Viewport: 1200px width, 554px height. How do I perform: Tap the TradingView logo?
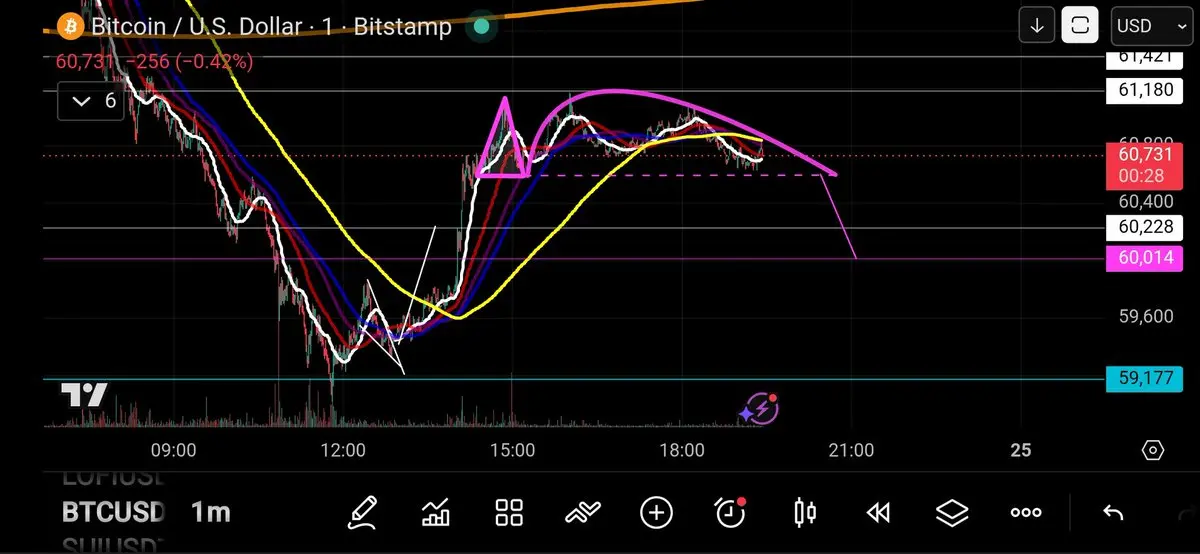(x=84, y=396)
